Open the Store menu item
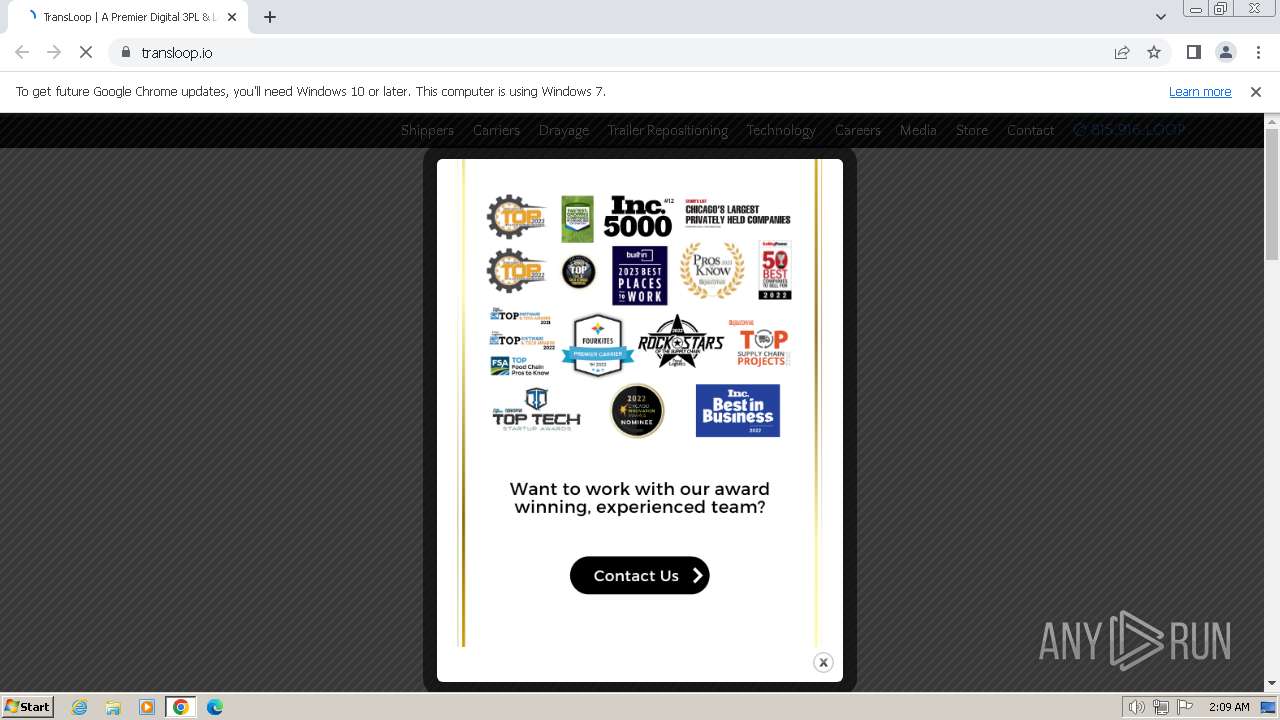Screen dimensions: 1280x720 coord(972,130)
